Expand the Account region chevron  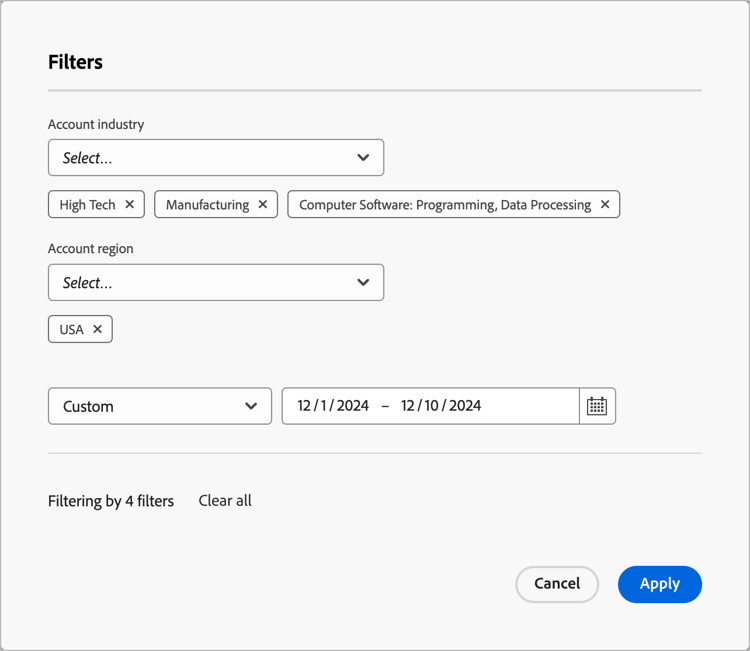(363, 283)
